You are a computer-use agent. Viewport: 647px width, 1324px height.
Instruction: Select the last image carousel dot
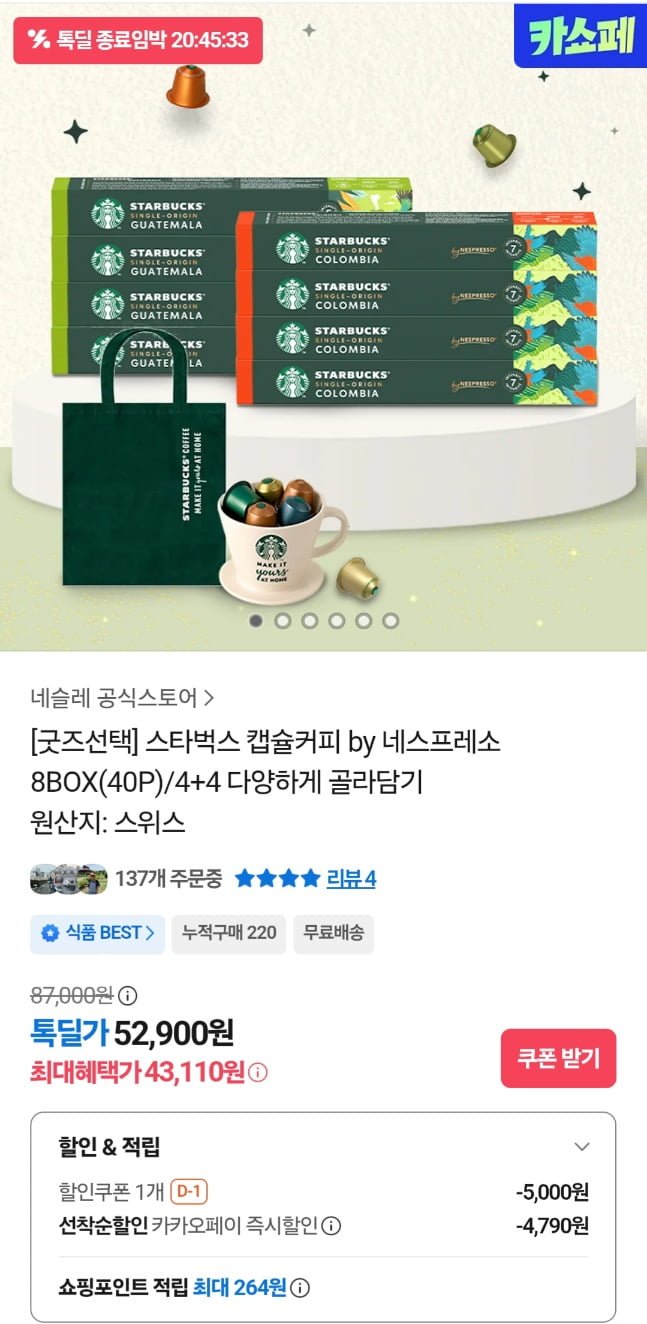391,621
